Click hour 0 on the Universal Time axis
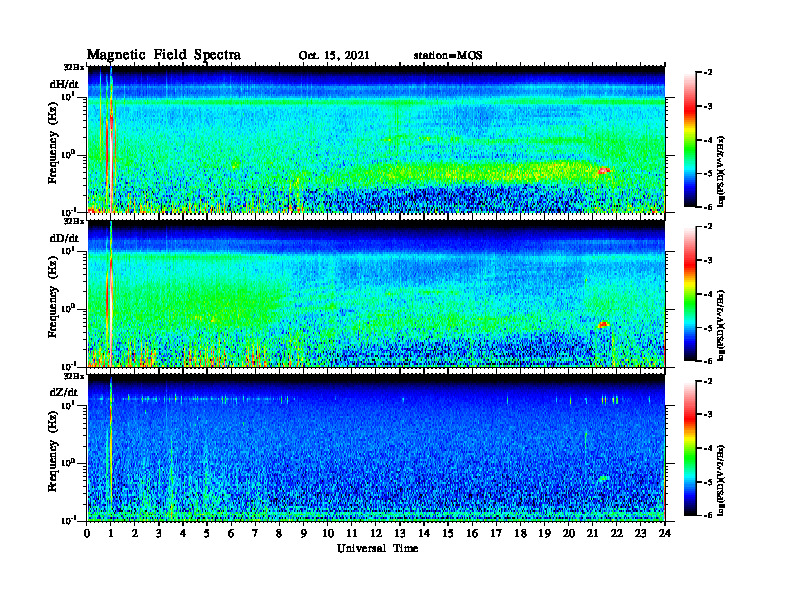The height and width of the screenshot is (612, 792). click(x=87, y=534)
